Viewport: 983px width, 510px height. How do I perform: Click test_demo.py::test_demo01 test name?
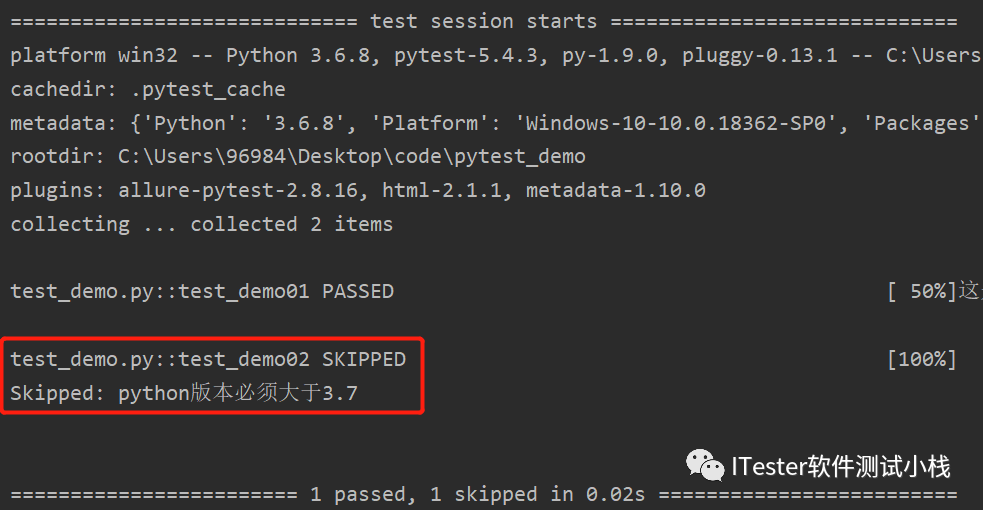pyautogui.click(x=162, y=292)
